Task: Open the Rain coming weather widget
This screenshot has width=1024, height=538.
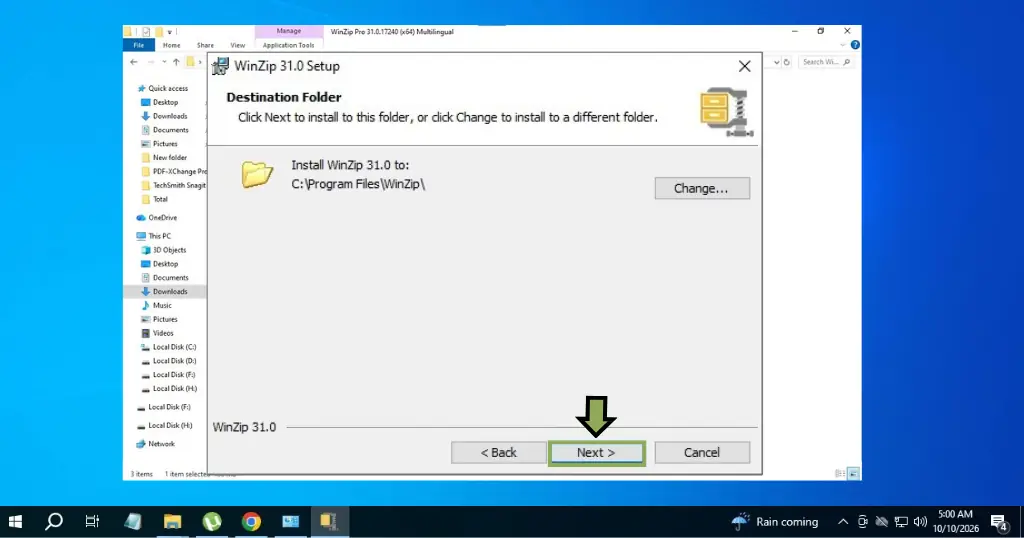Action: point(775,522)
